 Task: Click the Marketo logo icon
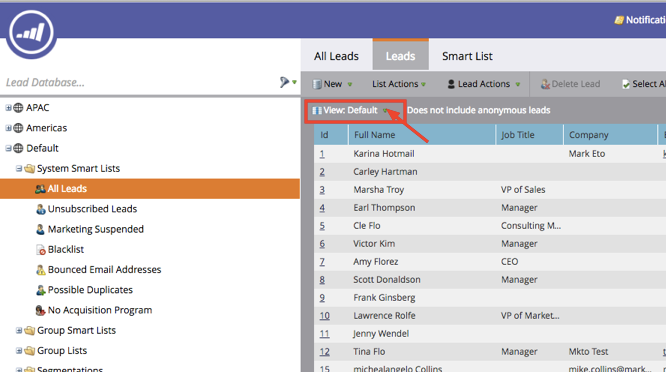[31, 34]
